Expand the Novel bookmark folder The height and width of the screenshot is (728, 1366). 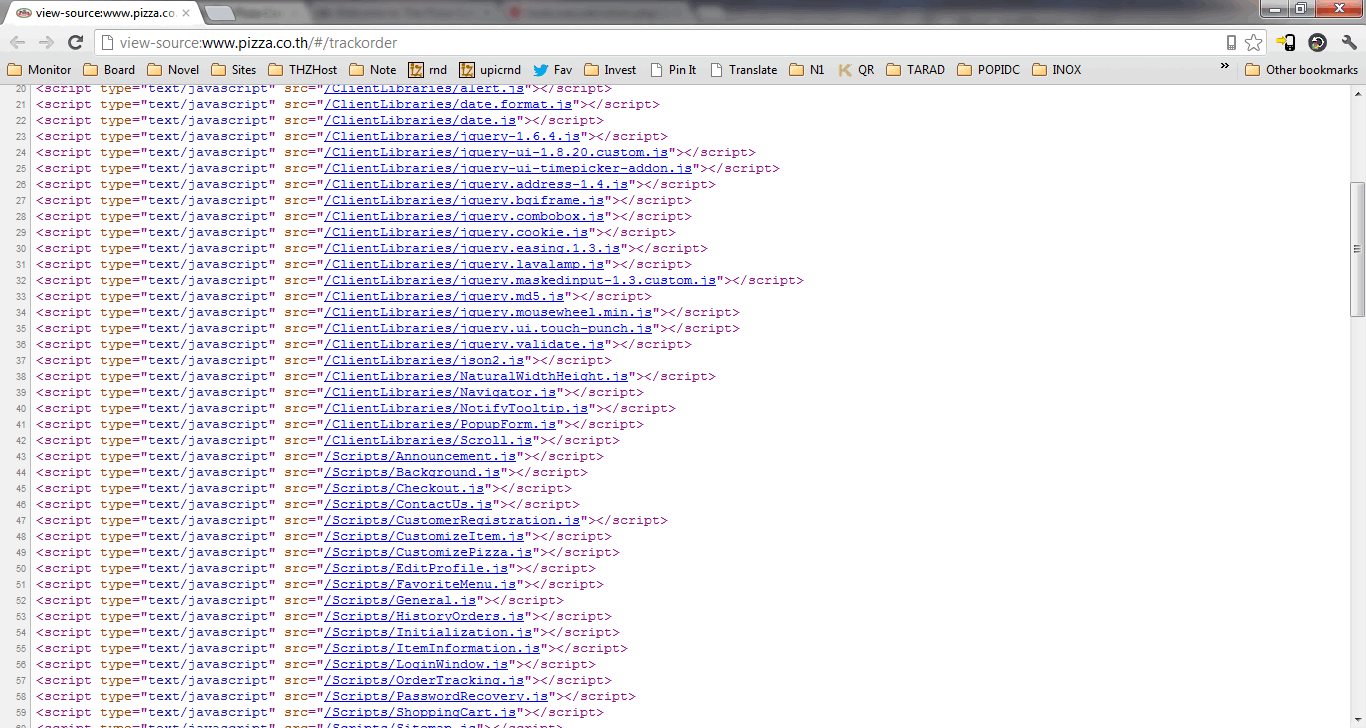173,70
